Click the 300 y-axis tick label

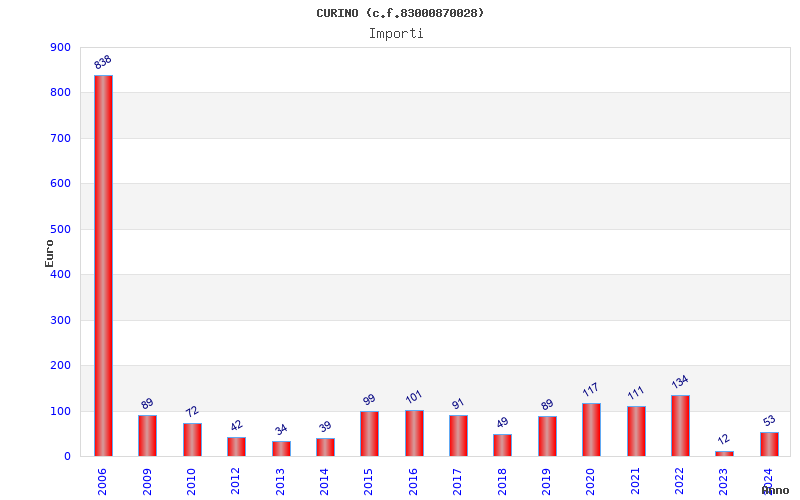pyautogui.click(x=60, y=320)
